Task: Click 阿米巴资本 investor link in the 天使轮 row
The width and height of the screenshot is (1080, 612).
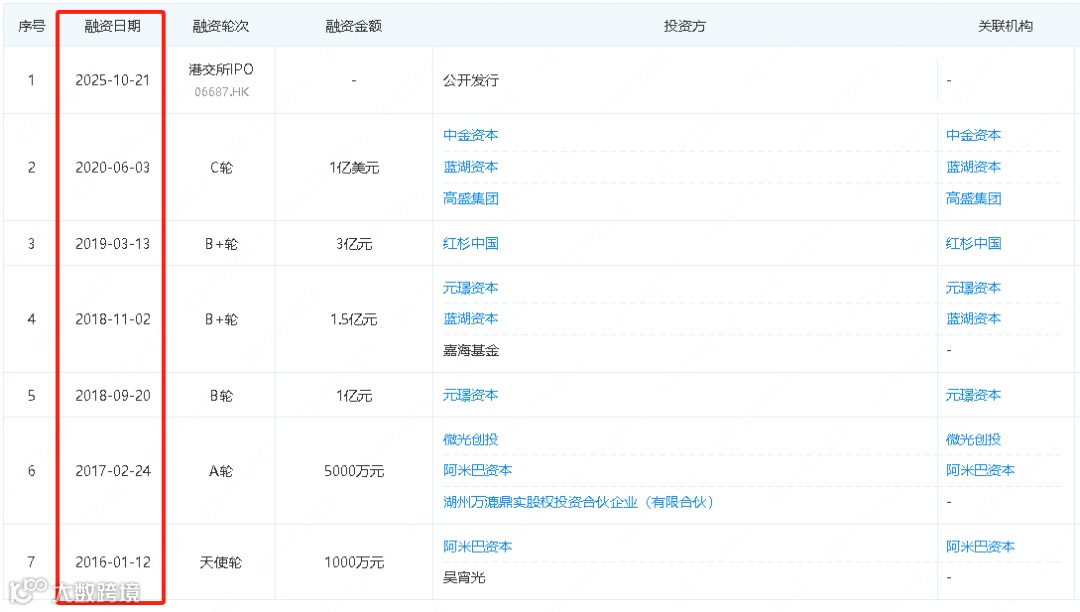Action: click(x=477, y=547)
